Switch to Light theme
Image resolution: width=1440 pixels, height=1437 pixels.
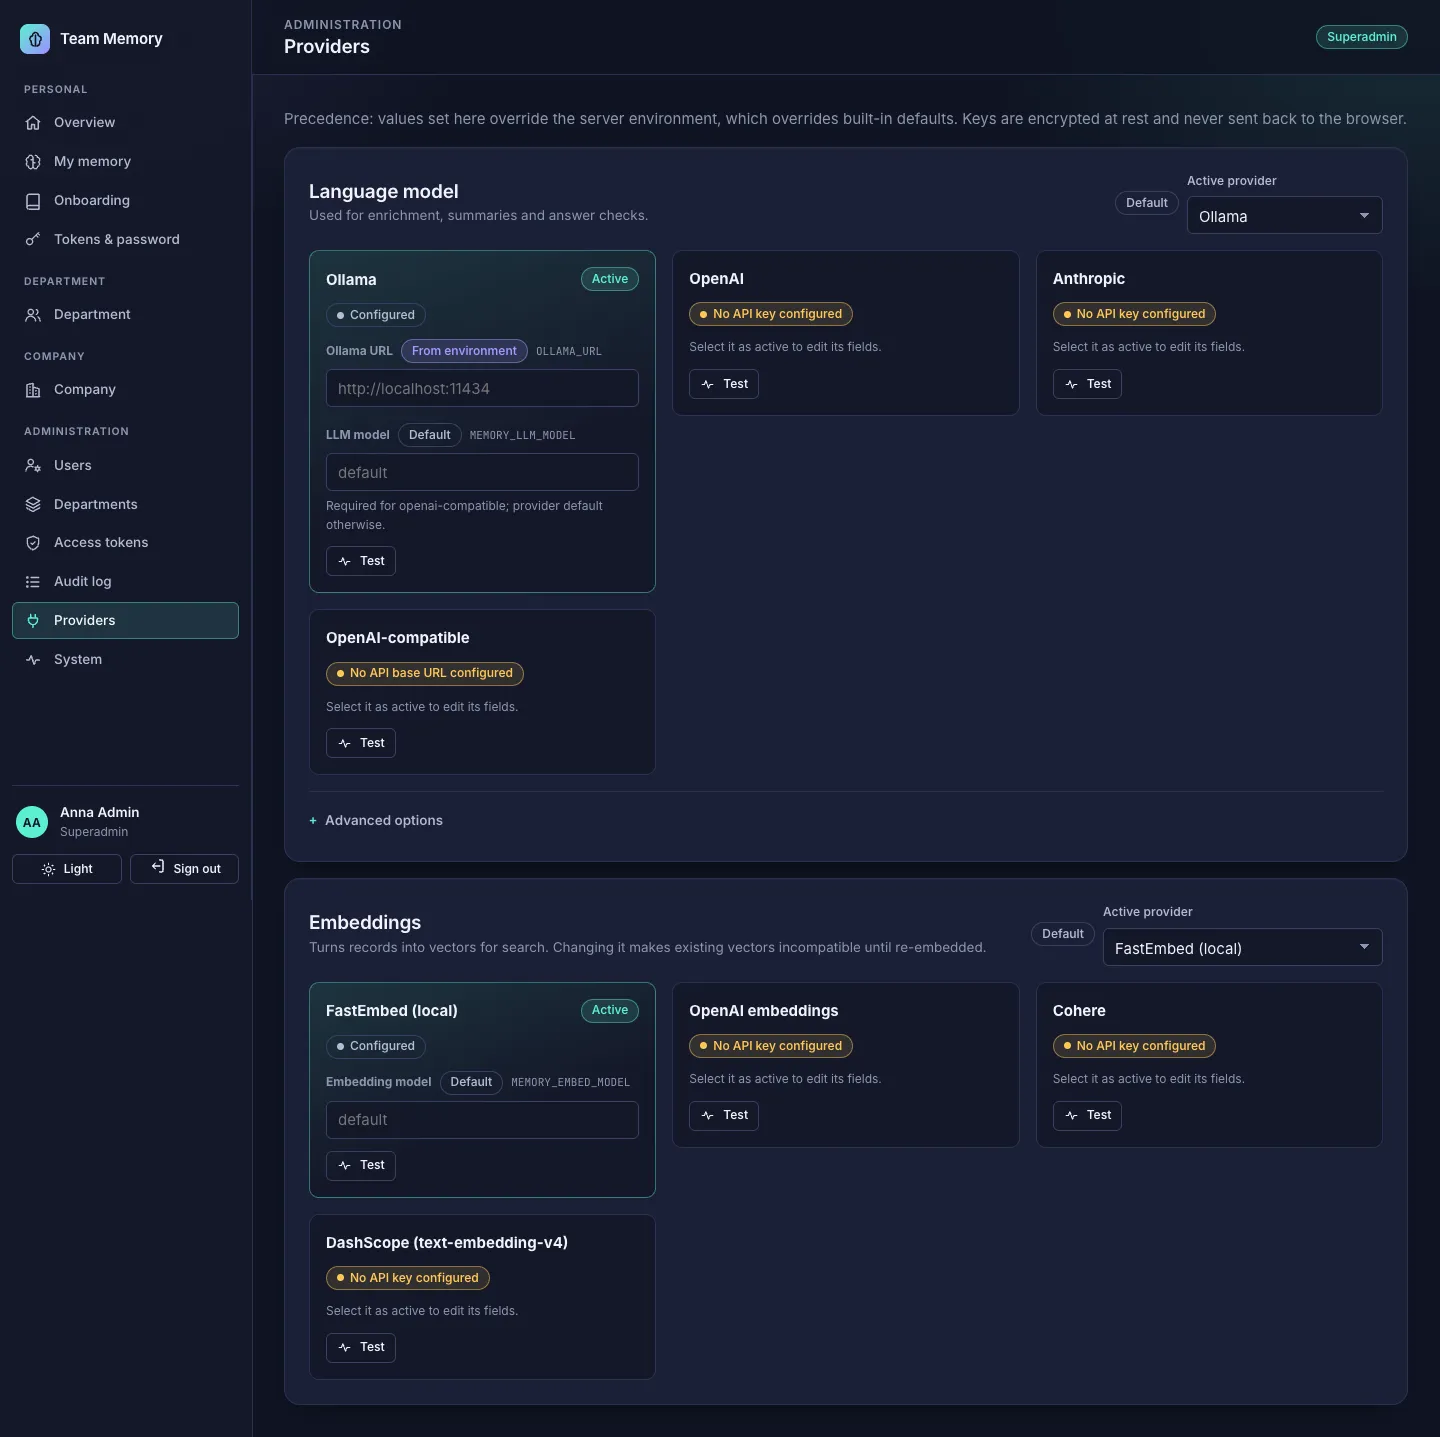point(67,869)
